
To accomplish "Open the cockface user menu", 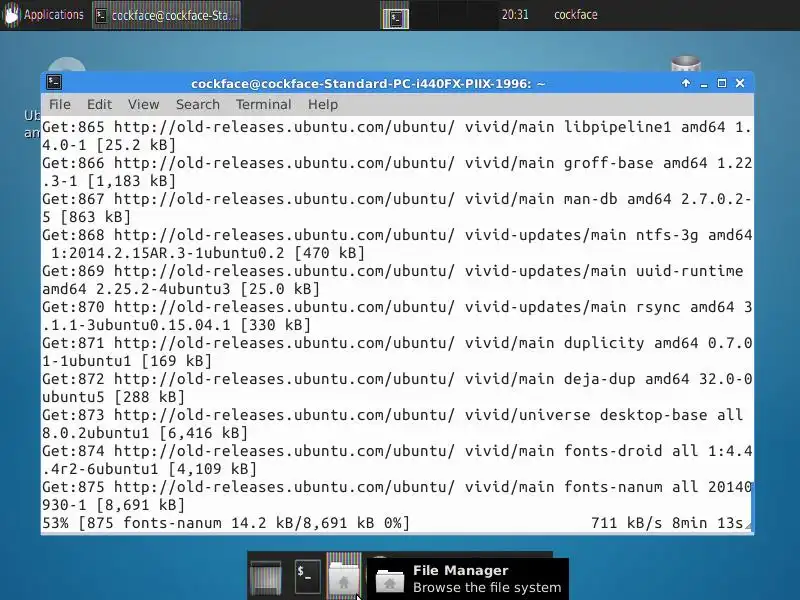I will 576,14.
